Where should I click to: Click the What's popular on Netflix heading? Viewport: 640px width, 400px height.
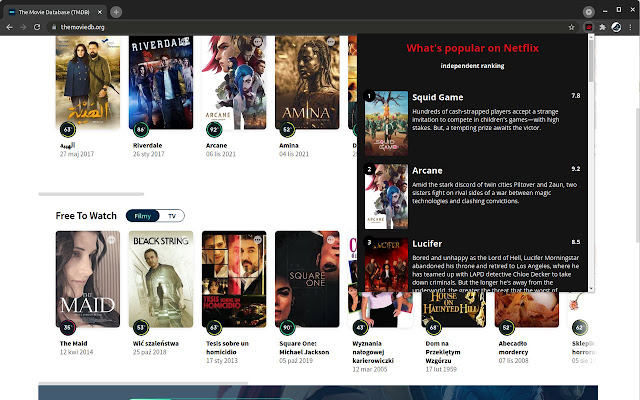click(472, 48)
